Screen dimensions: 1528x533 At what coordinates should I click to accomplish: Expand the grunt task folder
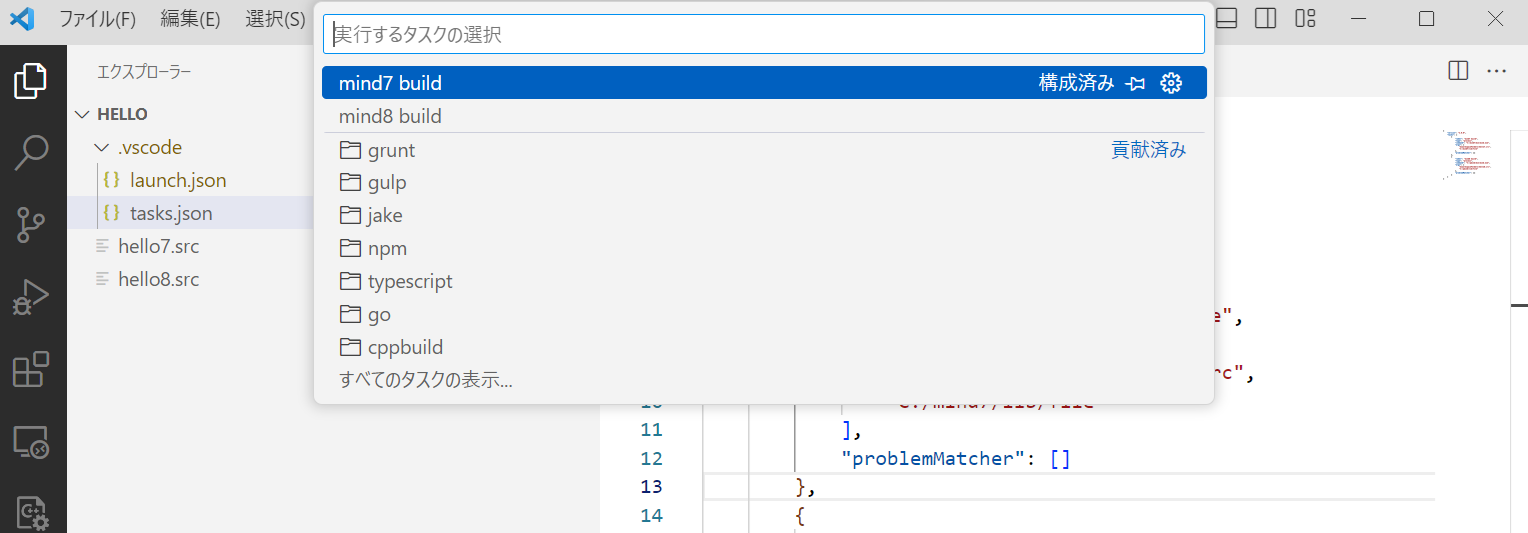(x=764, y=150)
